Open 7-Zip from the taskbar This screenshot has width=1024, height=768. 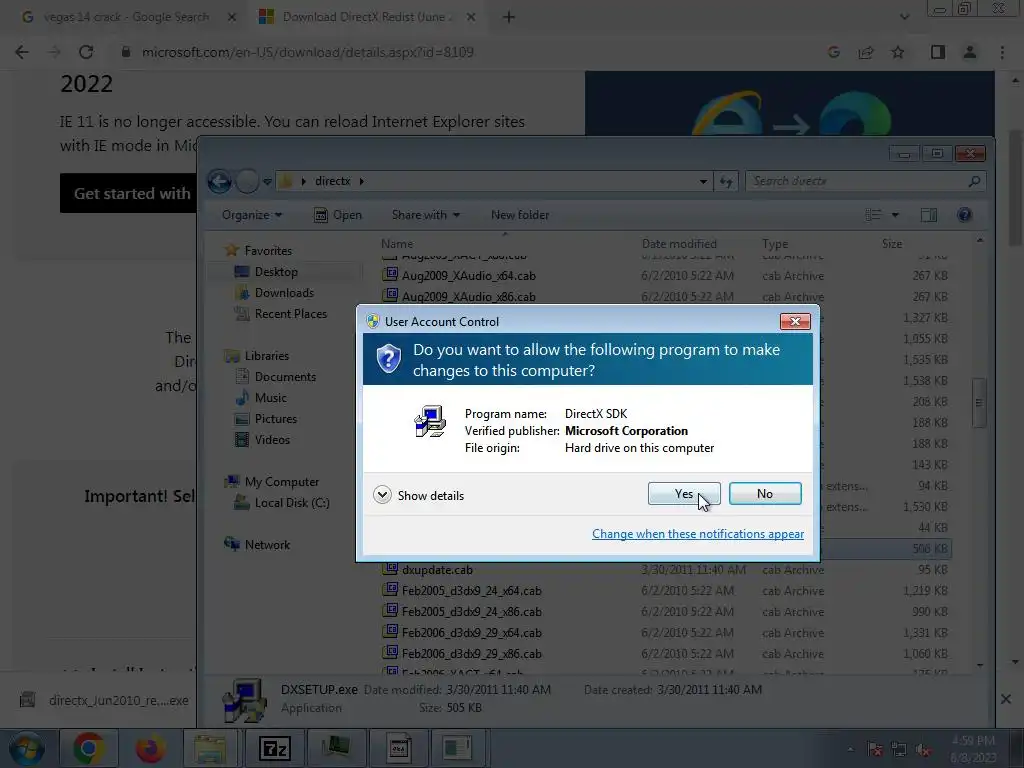click(x=274, y=748)
